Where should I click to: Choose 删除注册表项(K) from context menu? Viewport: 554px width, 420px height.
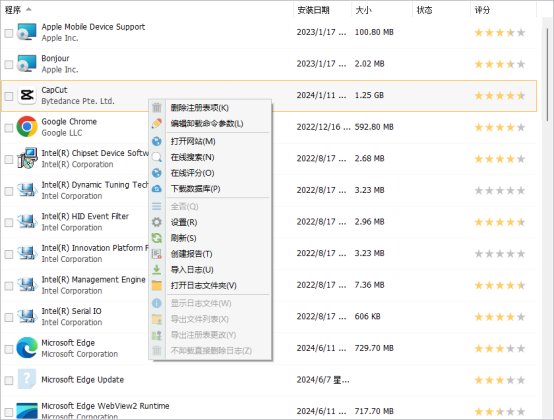[x=211, y=108]
